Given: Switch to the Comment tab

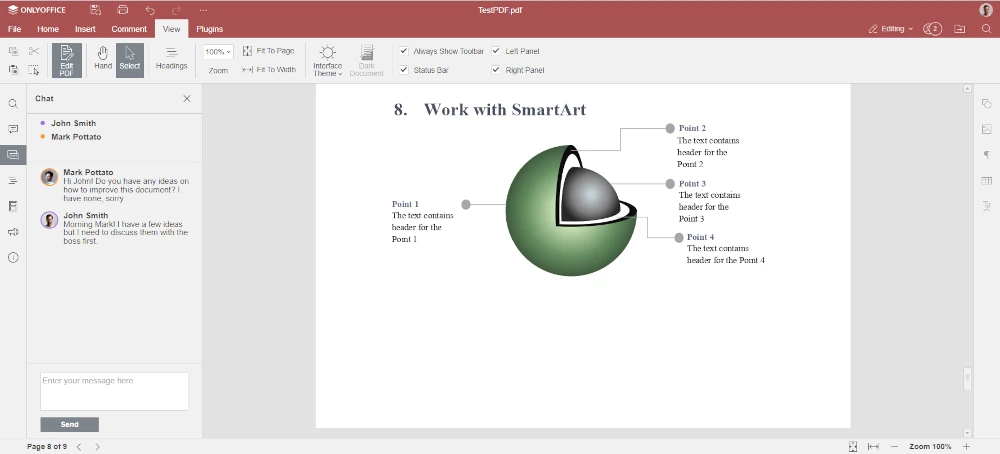Looking at the screenshot, I should point(129,29).
